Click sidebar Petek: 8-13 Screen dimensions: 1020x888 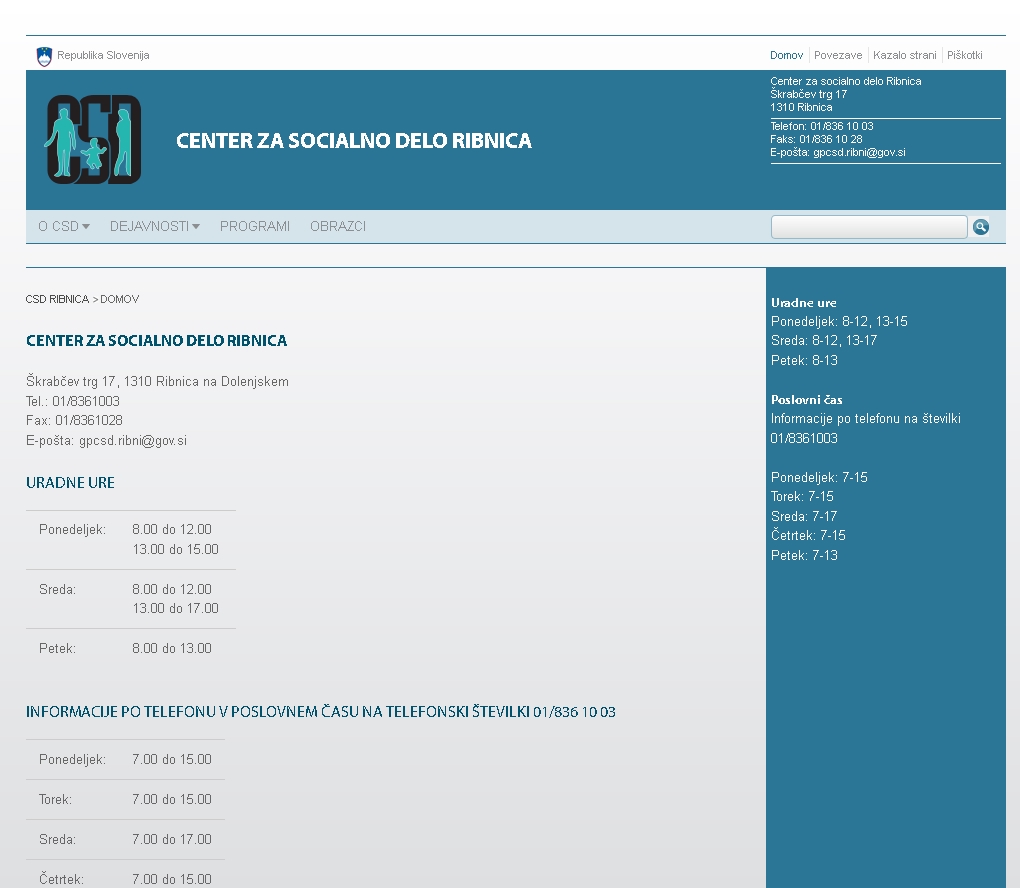click(x=804, y=360)
